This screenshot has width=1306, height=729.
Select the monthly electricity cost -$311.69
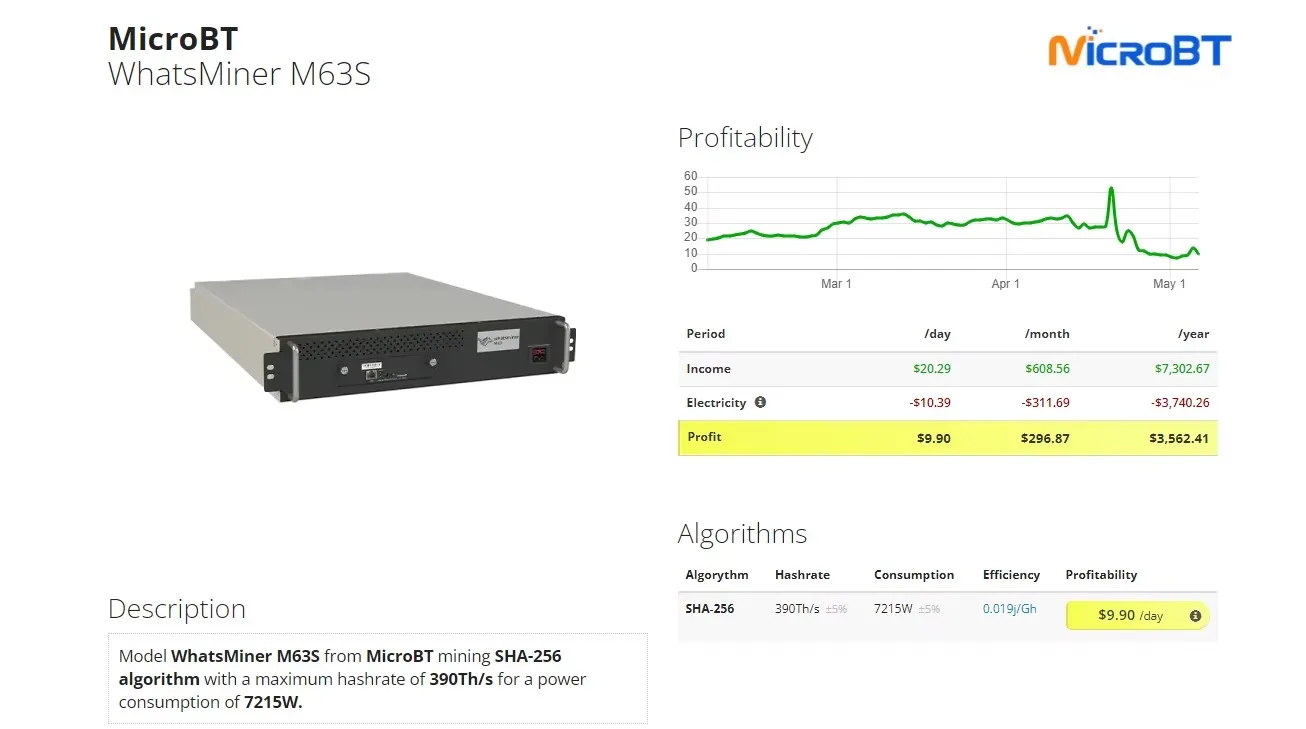tap(1046, 403)
